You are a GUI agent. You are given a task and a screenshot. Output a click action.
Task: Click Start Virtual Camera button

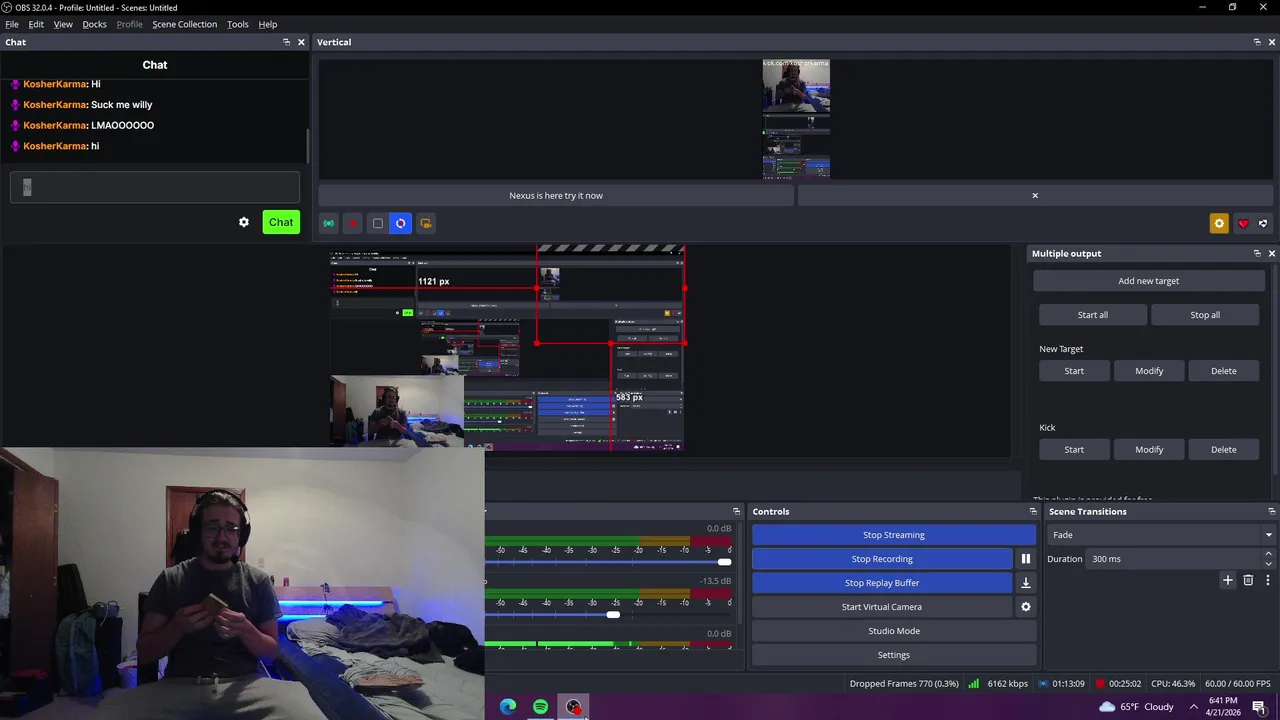pyautogui.click(x=882, y=607)
